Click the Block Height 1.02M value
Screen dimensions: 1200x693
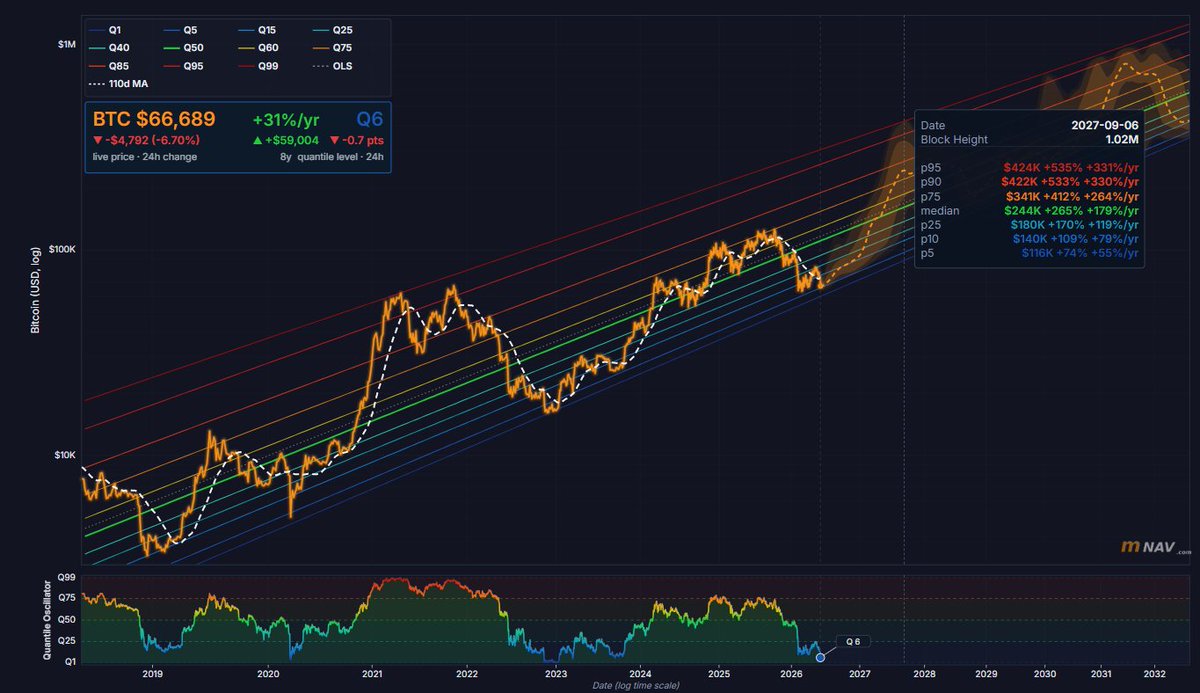tap(1121, 139)
